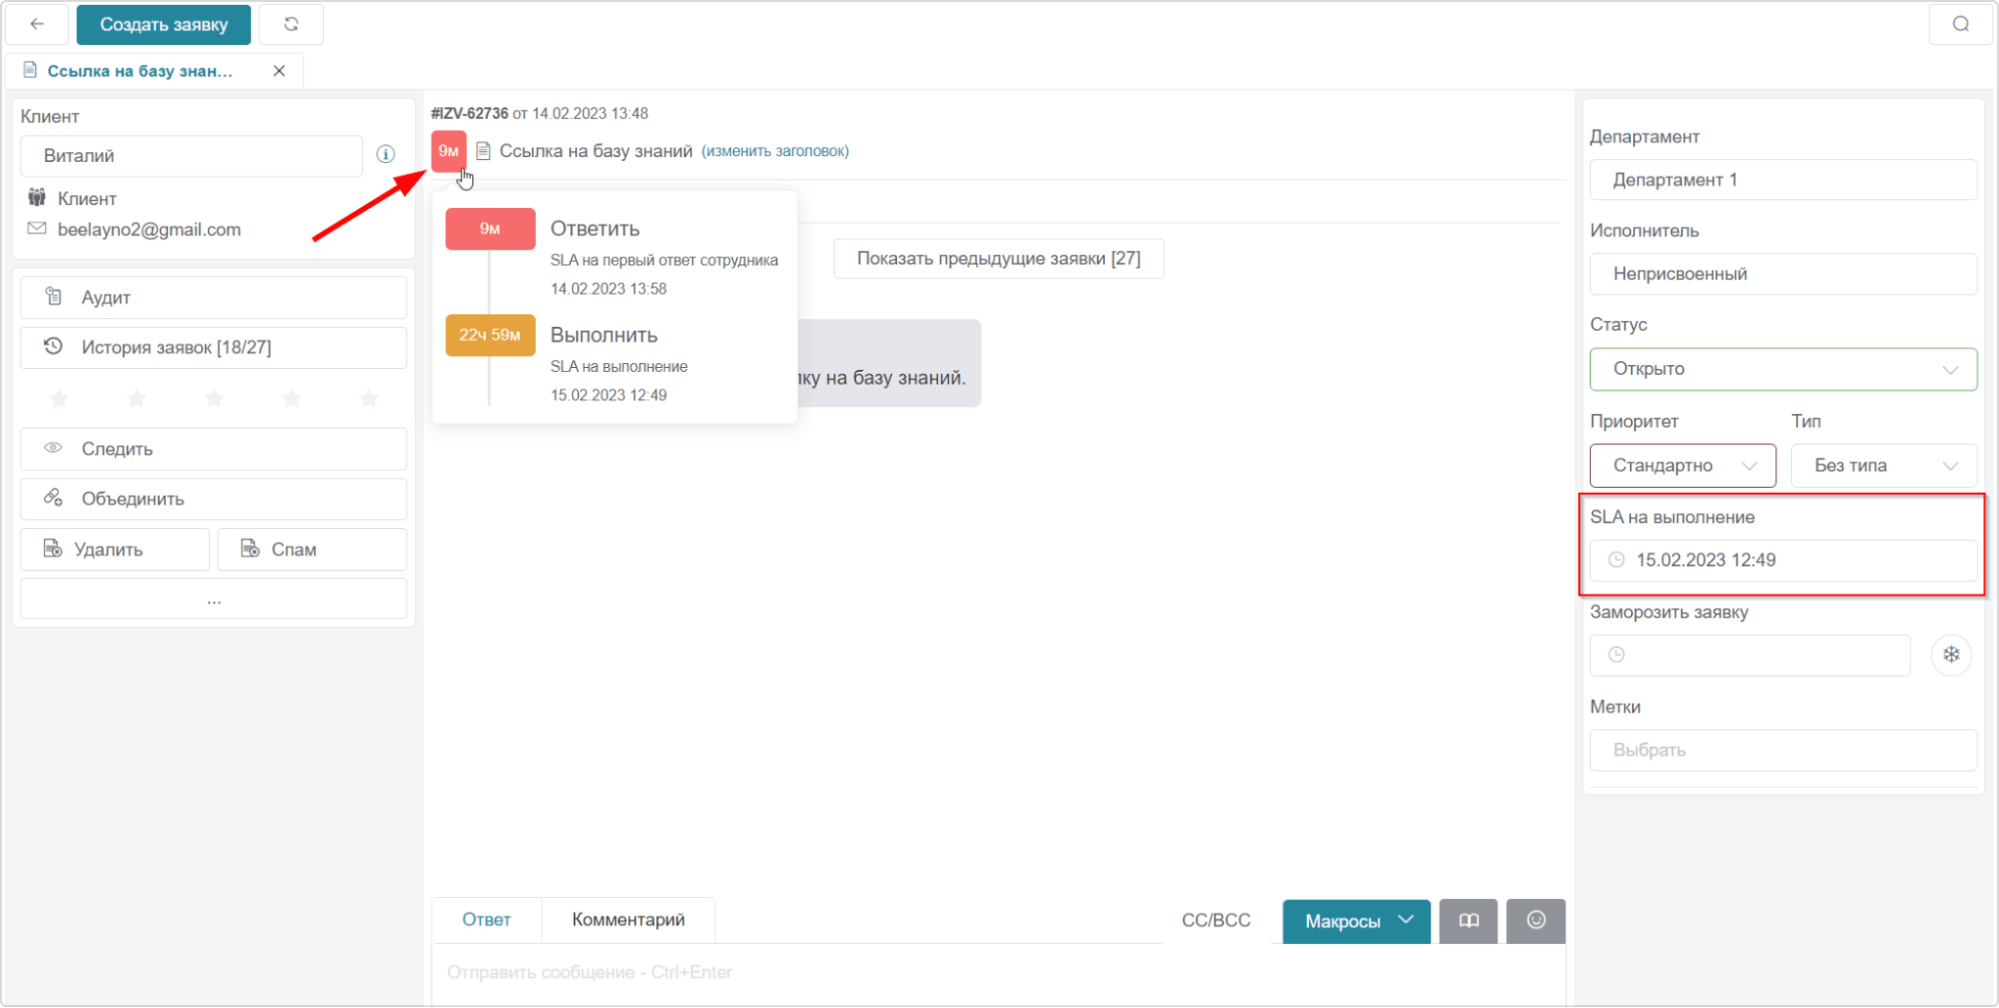
Task: Click the snowflake freeze button
Action: pyautogui.click(x=1950, y=655)
